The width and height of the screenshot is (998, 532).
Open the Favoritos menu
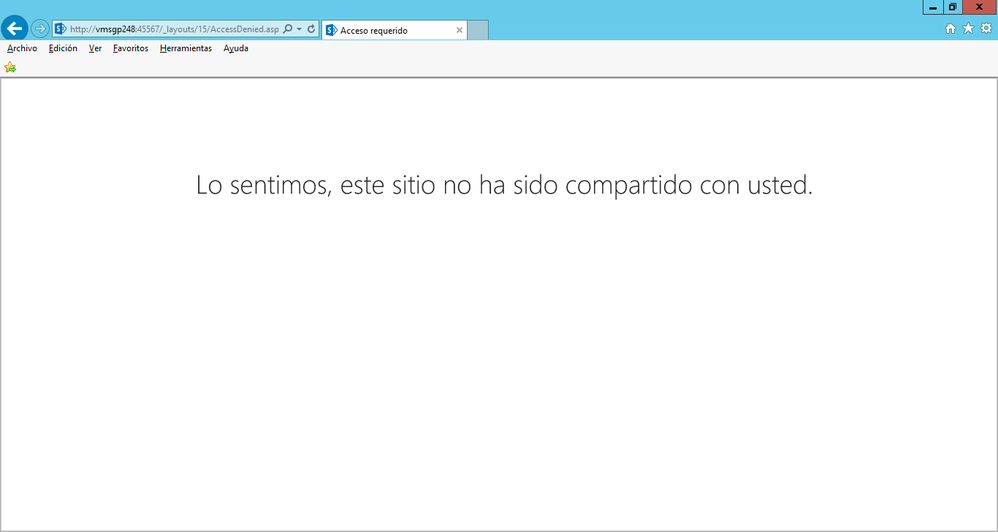(x=130, y=48)
